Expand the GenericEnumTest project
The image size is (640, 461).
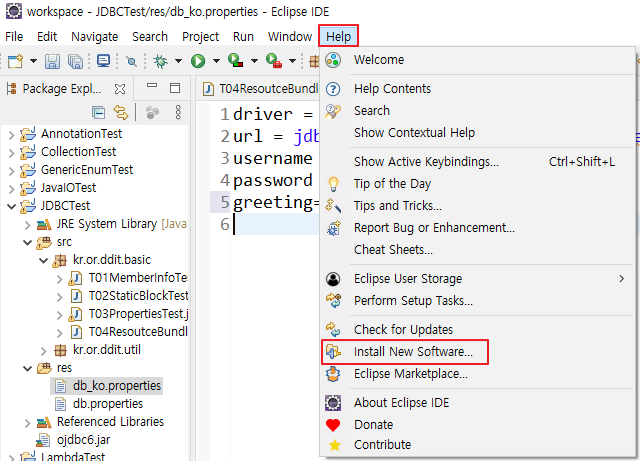(x=11, y=171)
